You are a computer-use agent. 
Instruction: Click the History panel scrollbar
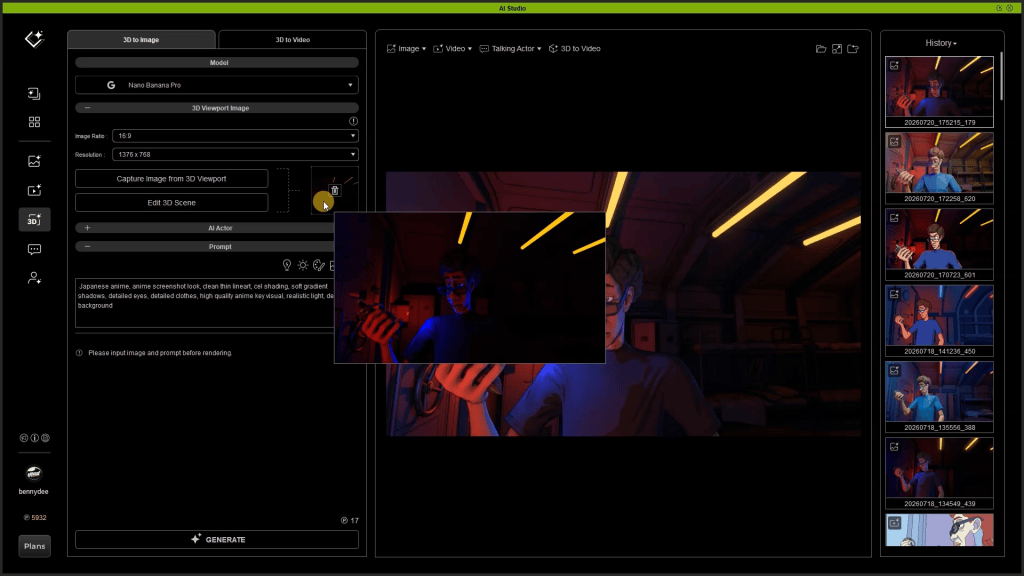click(x=1000, y=77)
